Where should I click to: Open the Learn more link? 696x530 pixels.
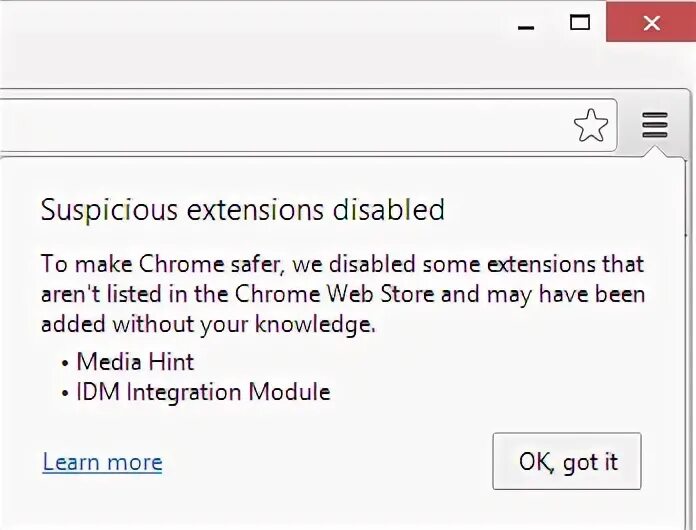pyautogui.click(x=102, y=462)
